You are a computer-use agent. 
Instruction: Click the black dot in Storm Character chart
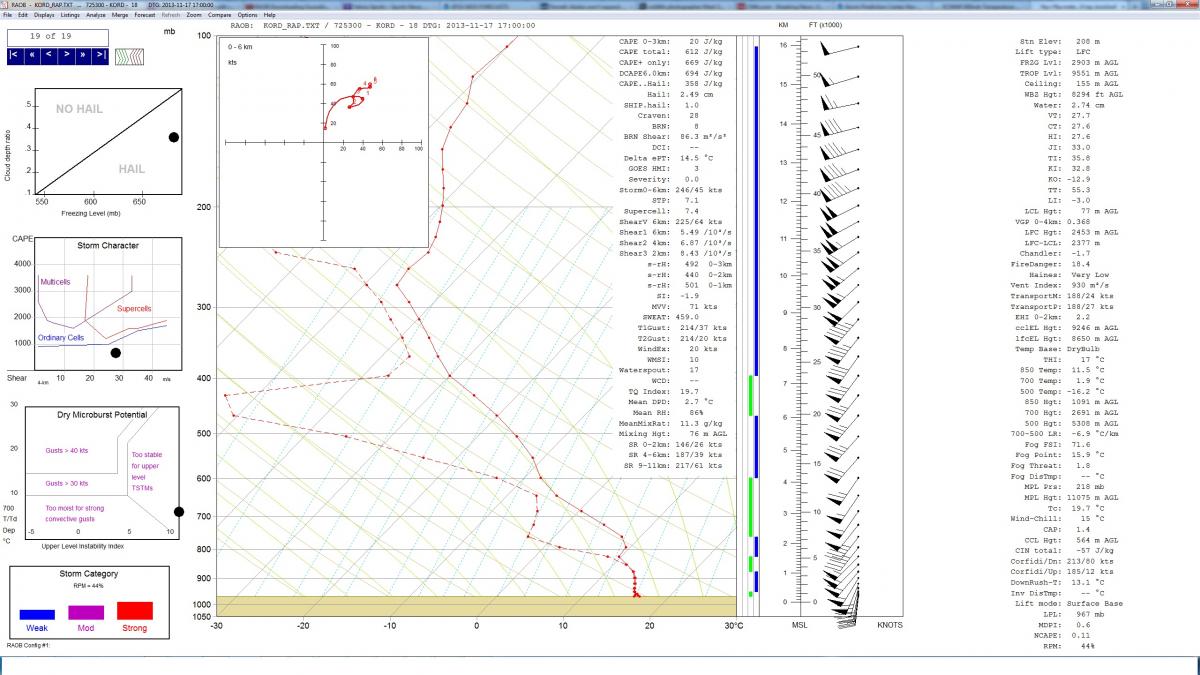click(x=115, y=352)
